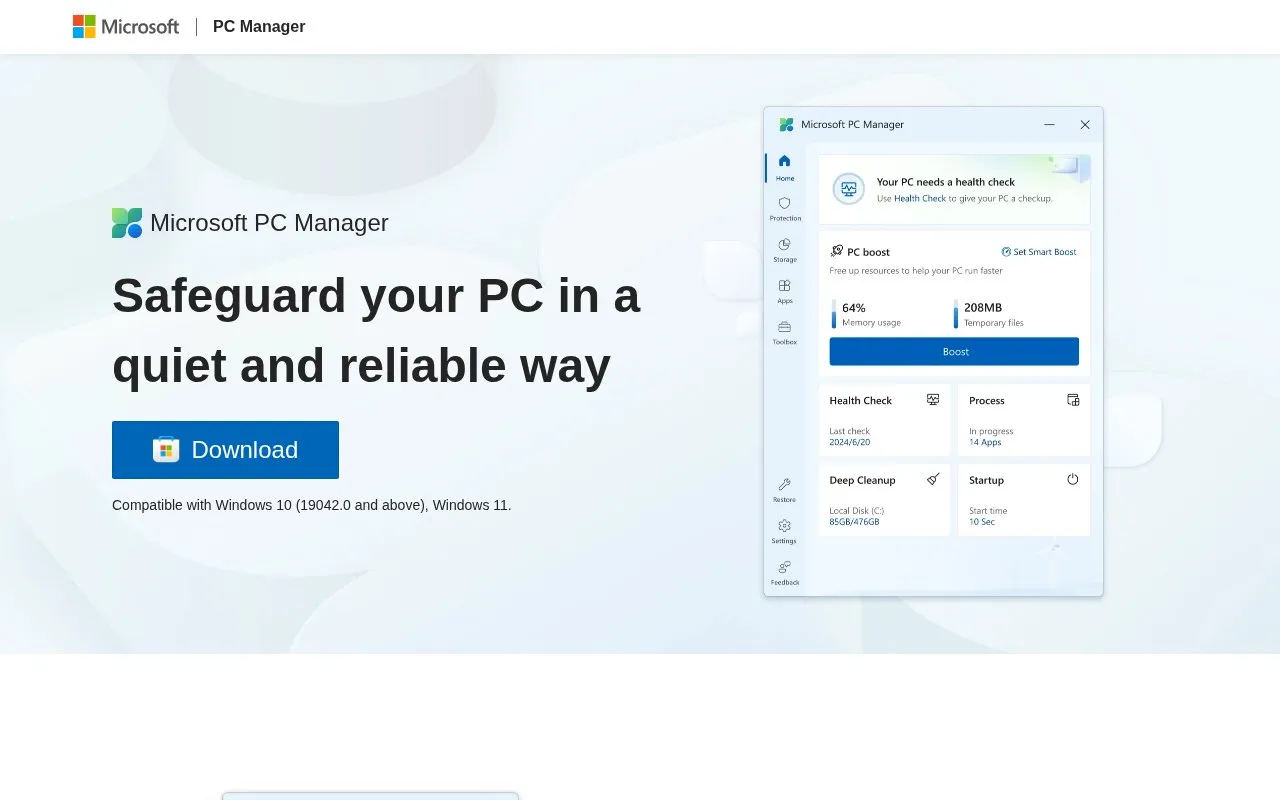Click the Boost button in PC Manager
The width and height of the screenshot is (1280, 800).
click(x=954, y=352)
